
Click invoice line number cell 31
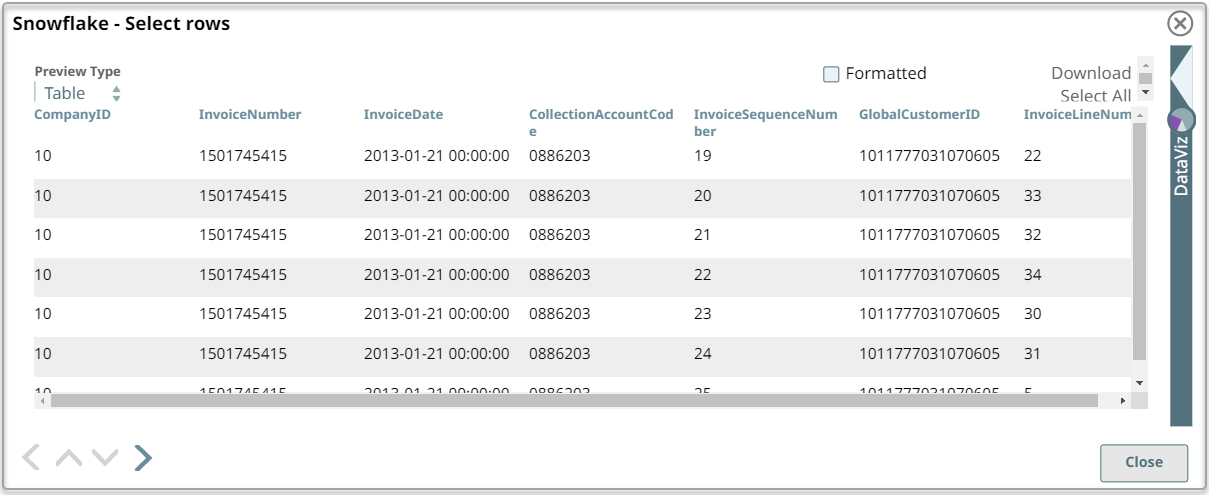[x=1033, y=353]
